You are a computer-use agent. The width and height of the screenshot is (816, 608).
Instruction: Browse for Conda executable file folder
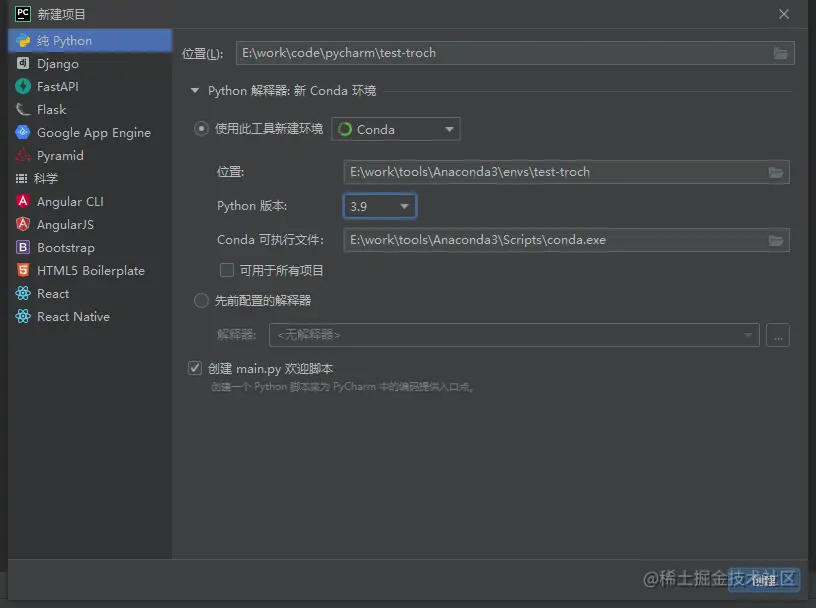point(775,240)
